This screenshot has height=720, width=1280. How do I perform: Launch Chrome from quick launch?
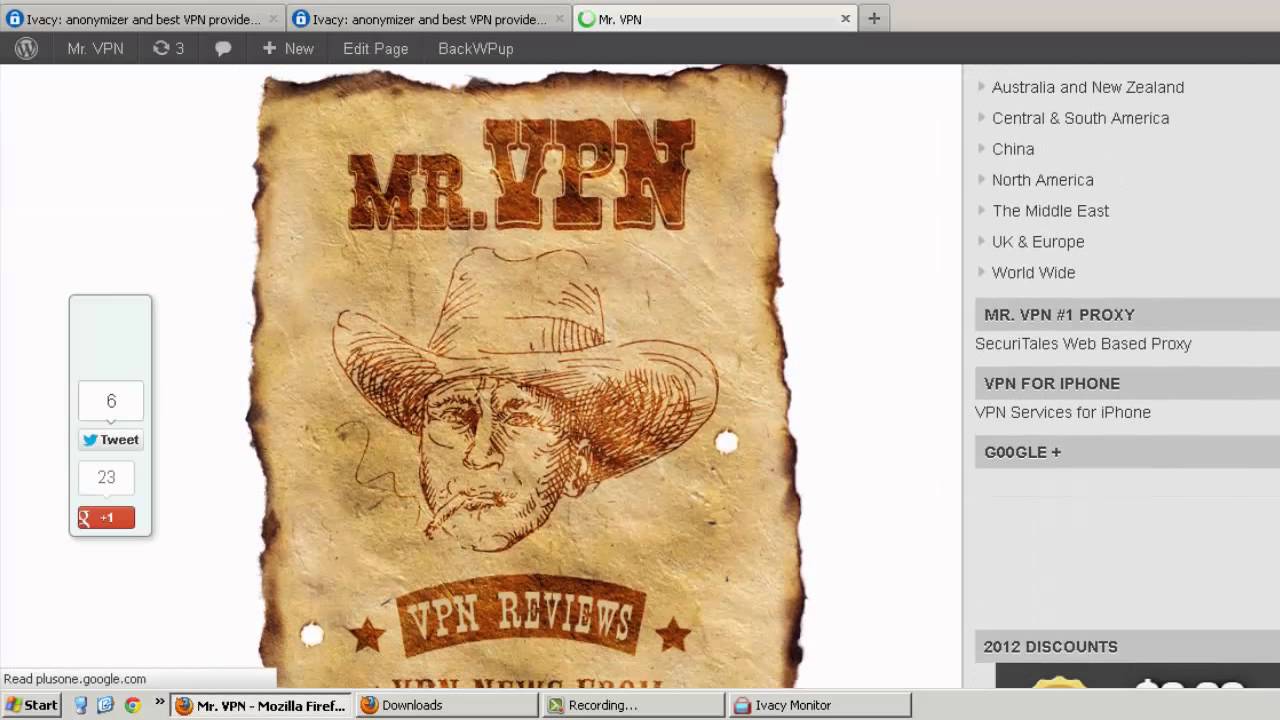point(132,705)
